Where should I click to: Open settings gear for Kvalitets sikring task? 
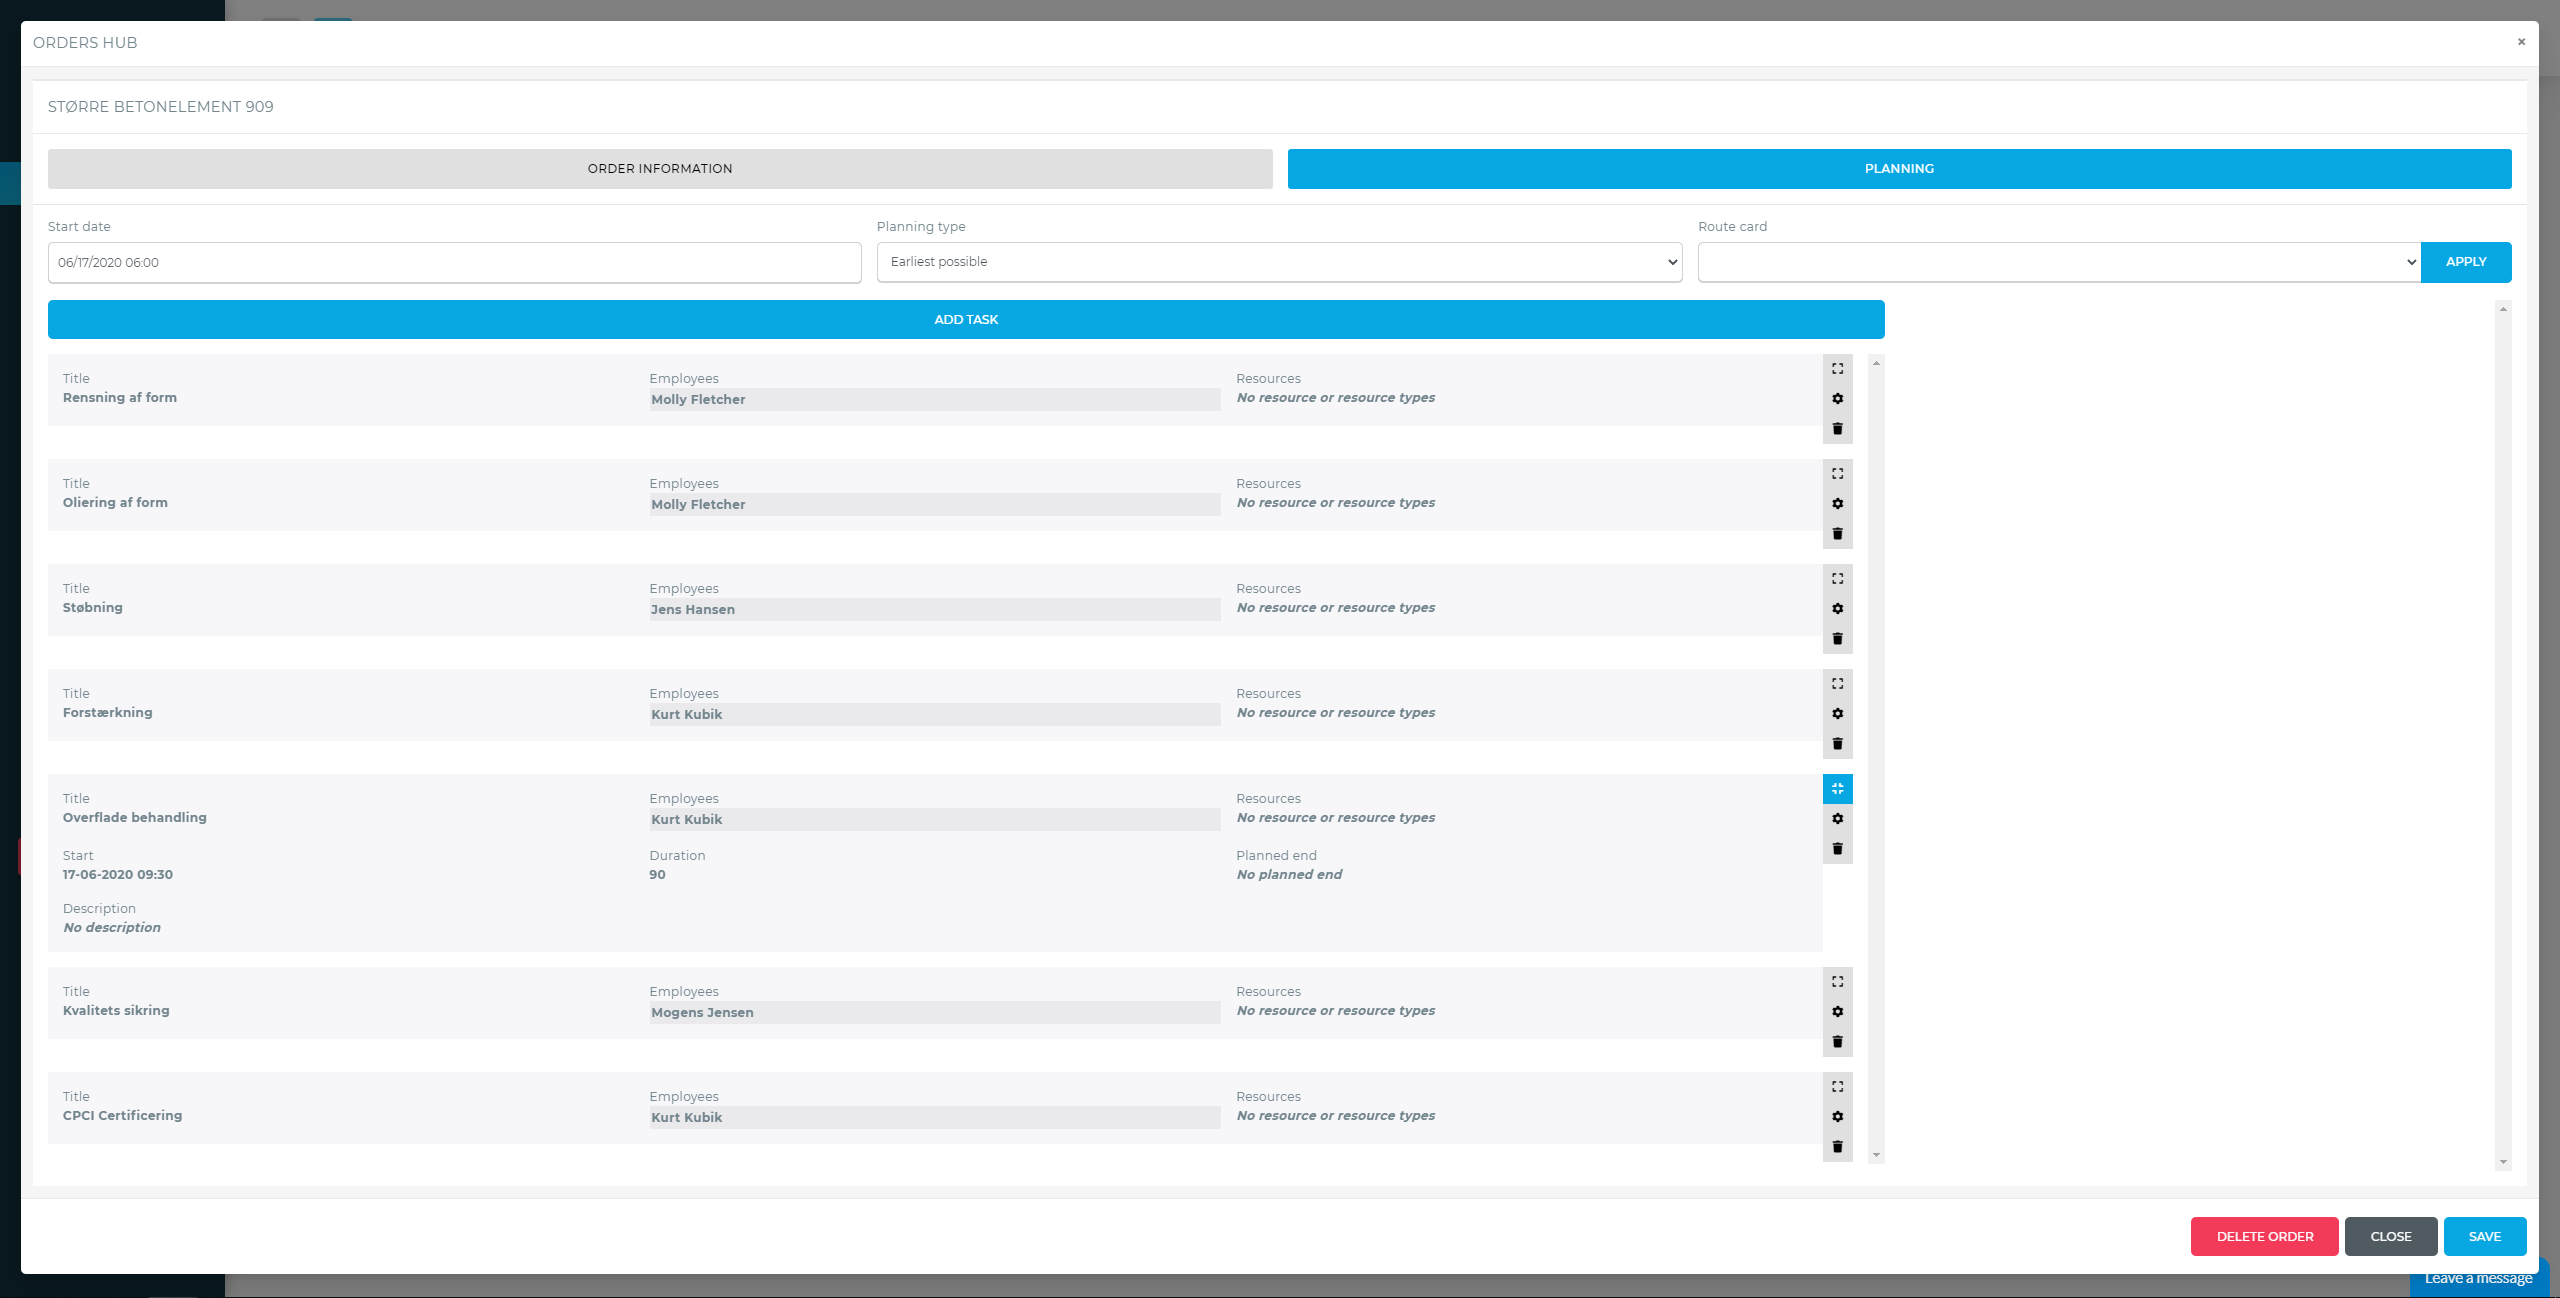point(1837,1012)
